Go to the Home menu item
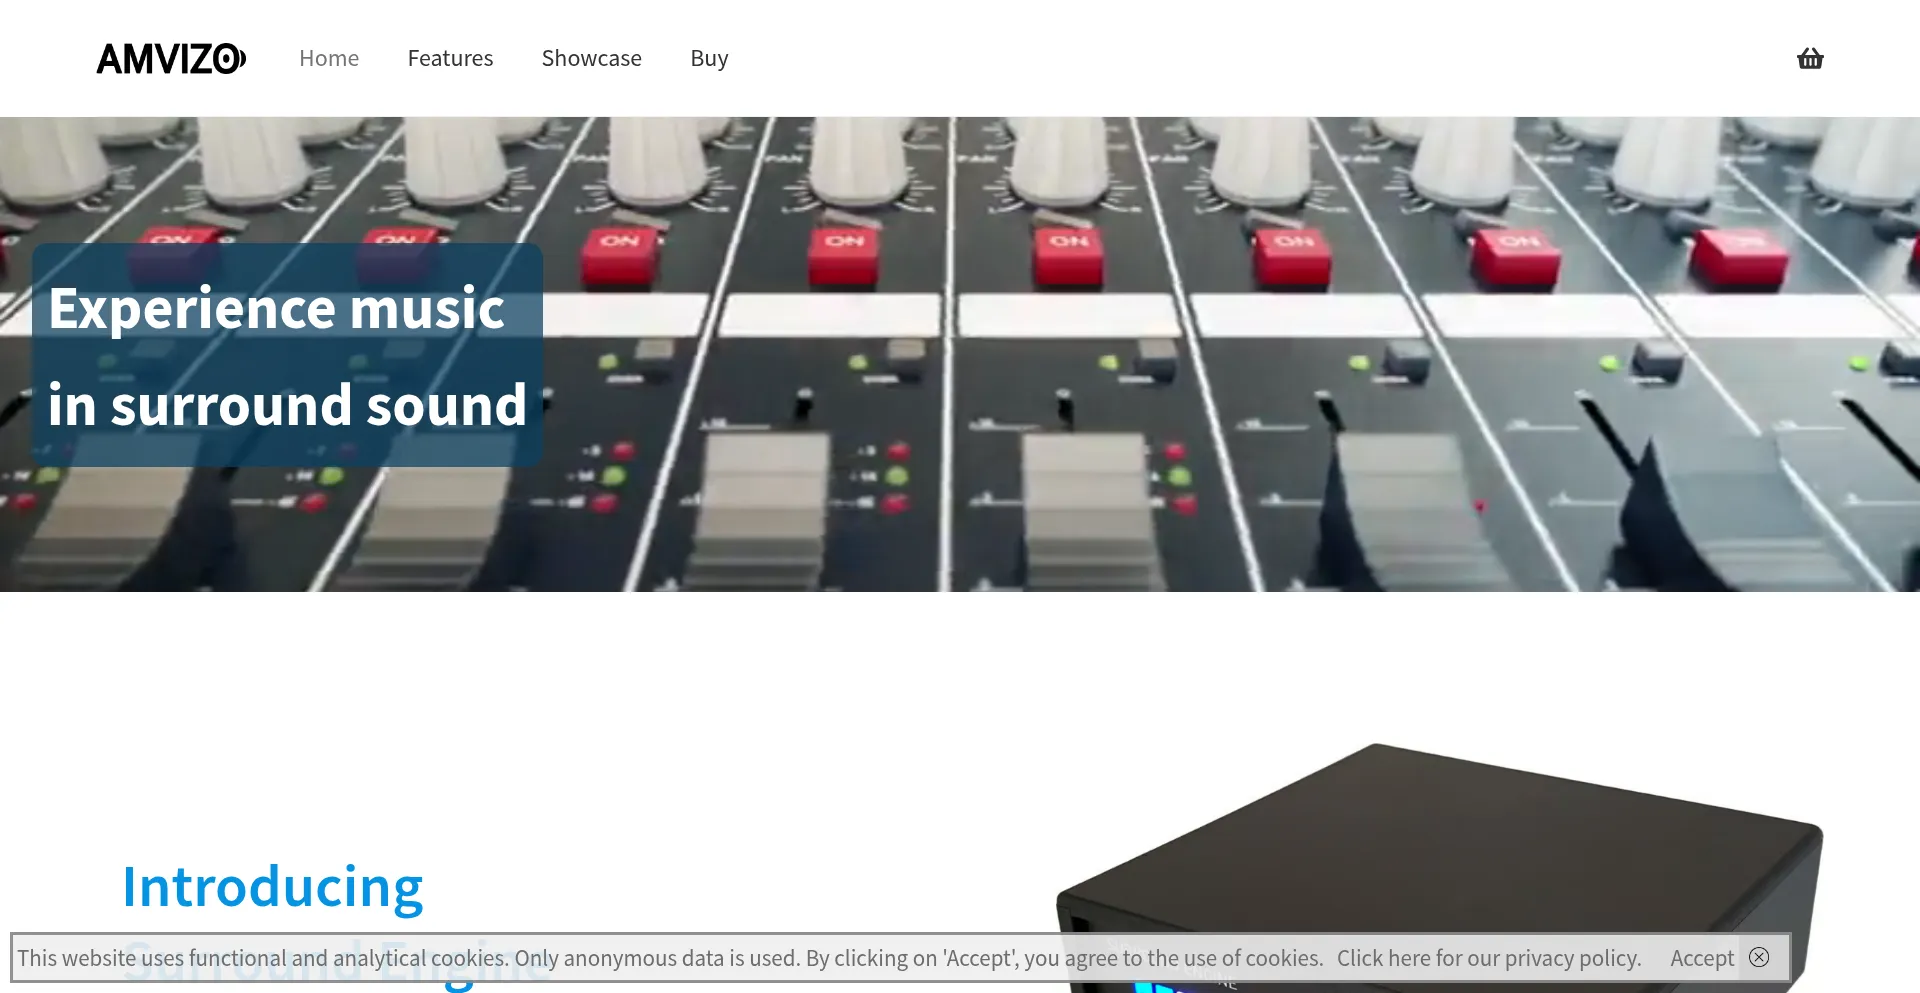1920x993 pixels. click(328, 58)
